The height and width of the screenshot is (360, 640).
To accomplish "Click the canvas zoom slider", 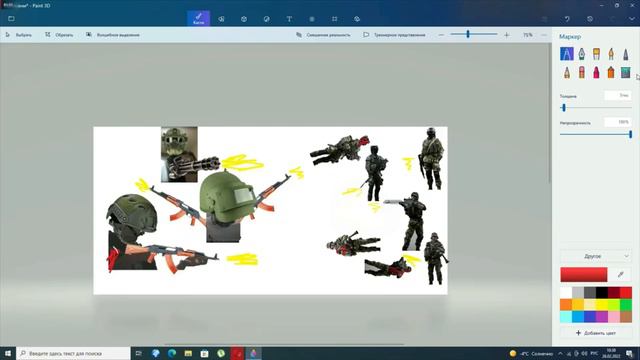I will 474,35.
